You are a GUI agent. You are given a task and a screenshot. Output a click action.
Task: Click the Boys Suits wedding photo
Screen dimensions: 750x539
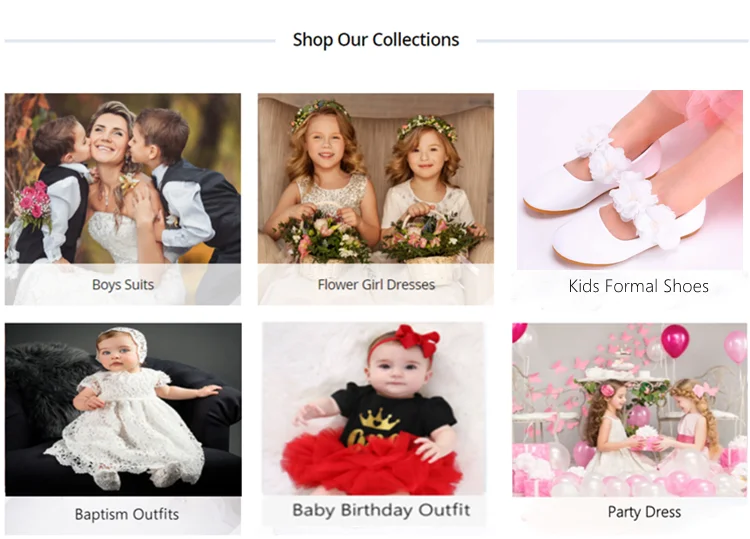[x=122, y=180]
